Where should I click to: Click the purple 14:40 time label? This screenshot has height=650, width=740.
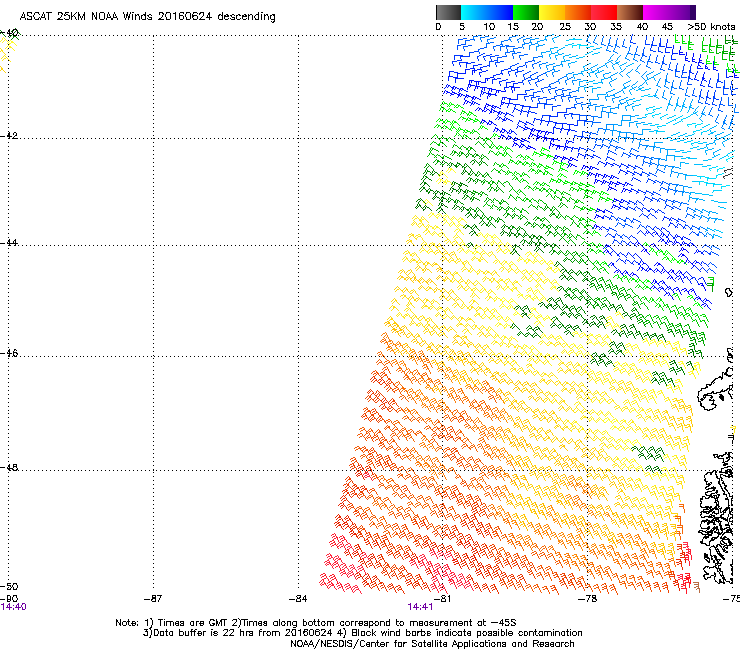pos(13,607)
